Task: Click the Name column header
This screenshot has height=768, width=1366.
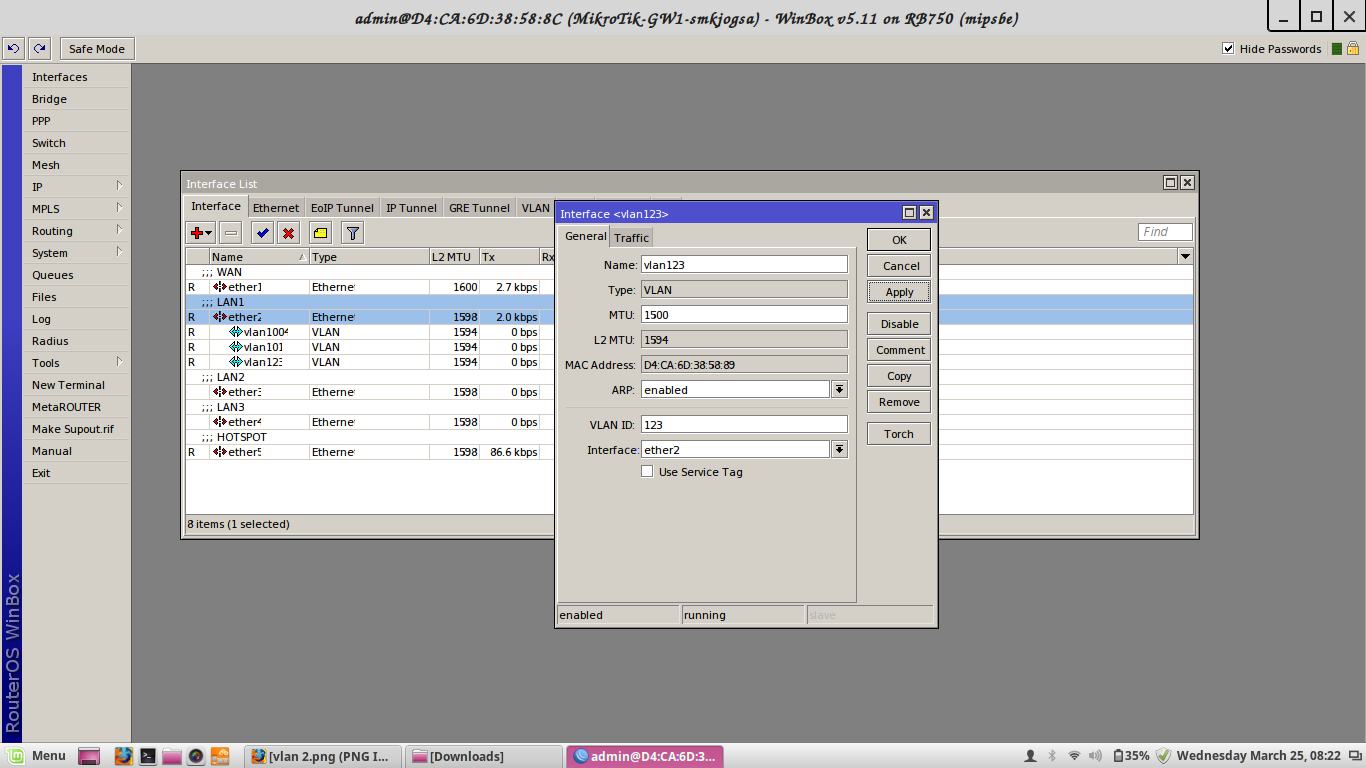Action: pyautogui.click(x=259, y=257)
